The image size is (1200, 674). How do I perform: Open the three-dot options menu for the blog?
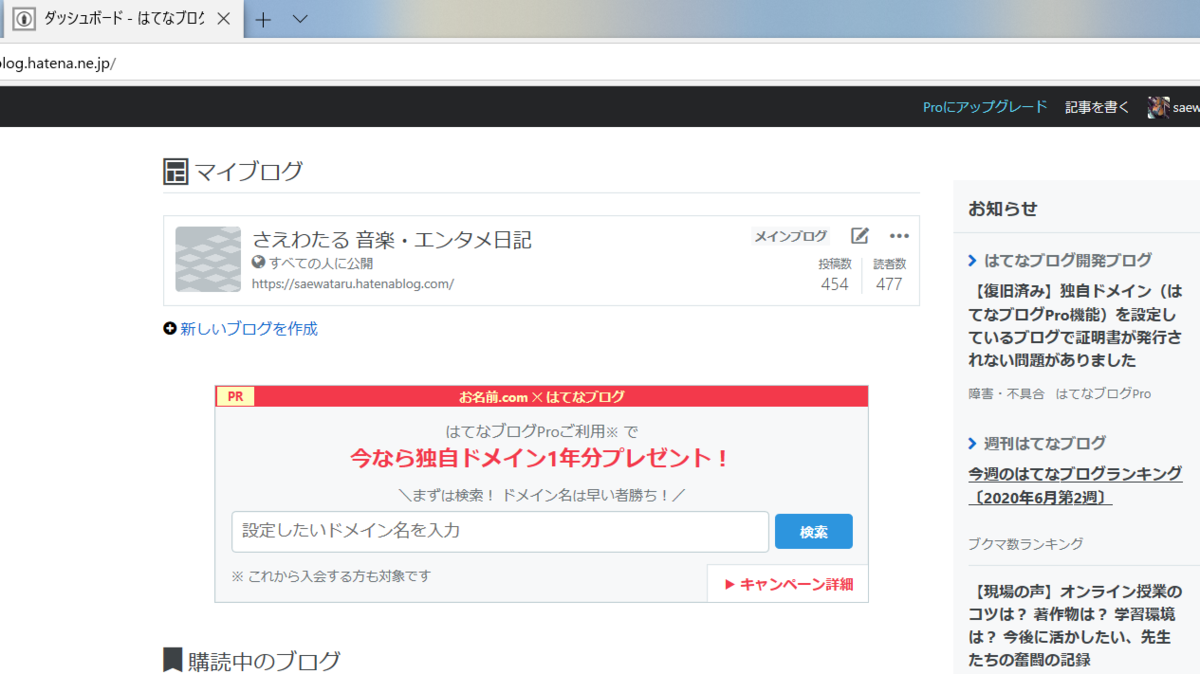tap(898, 236)
